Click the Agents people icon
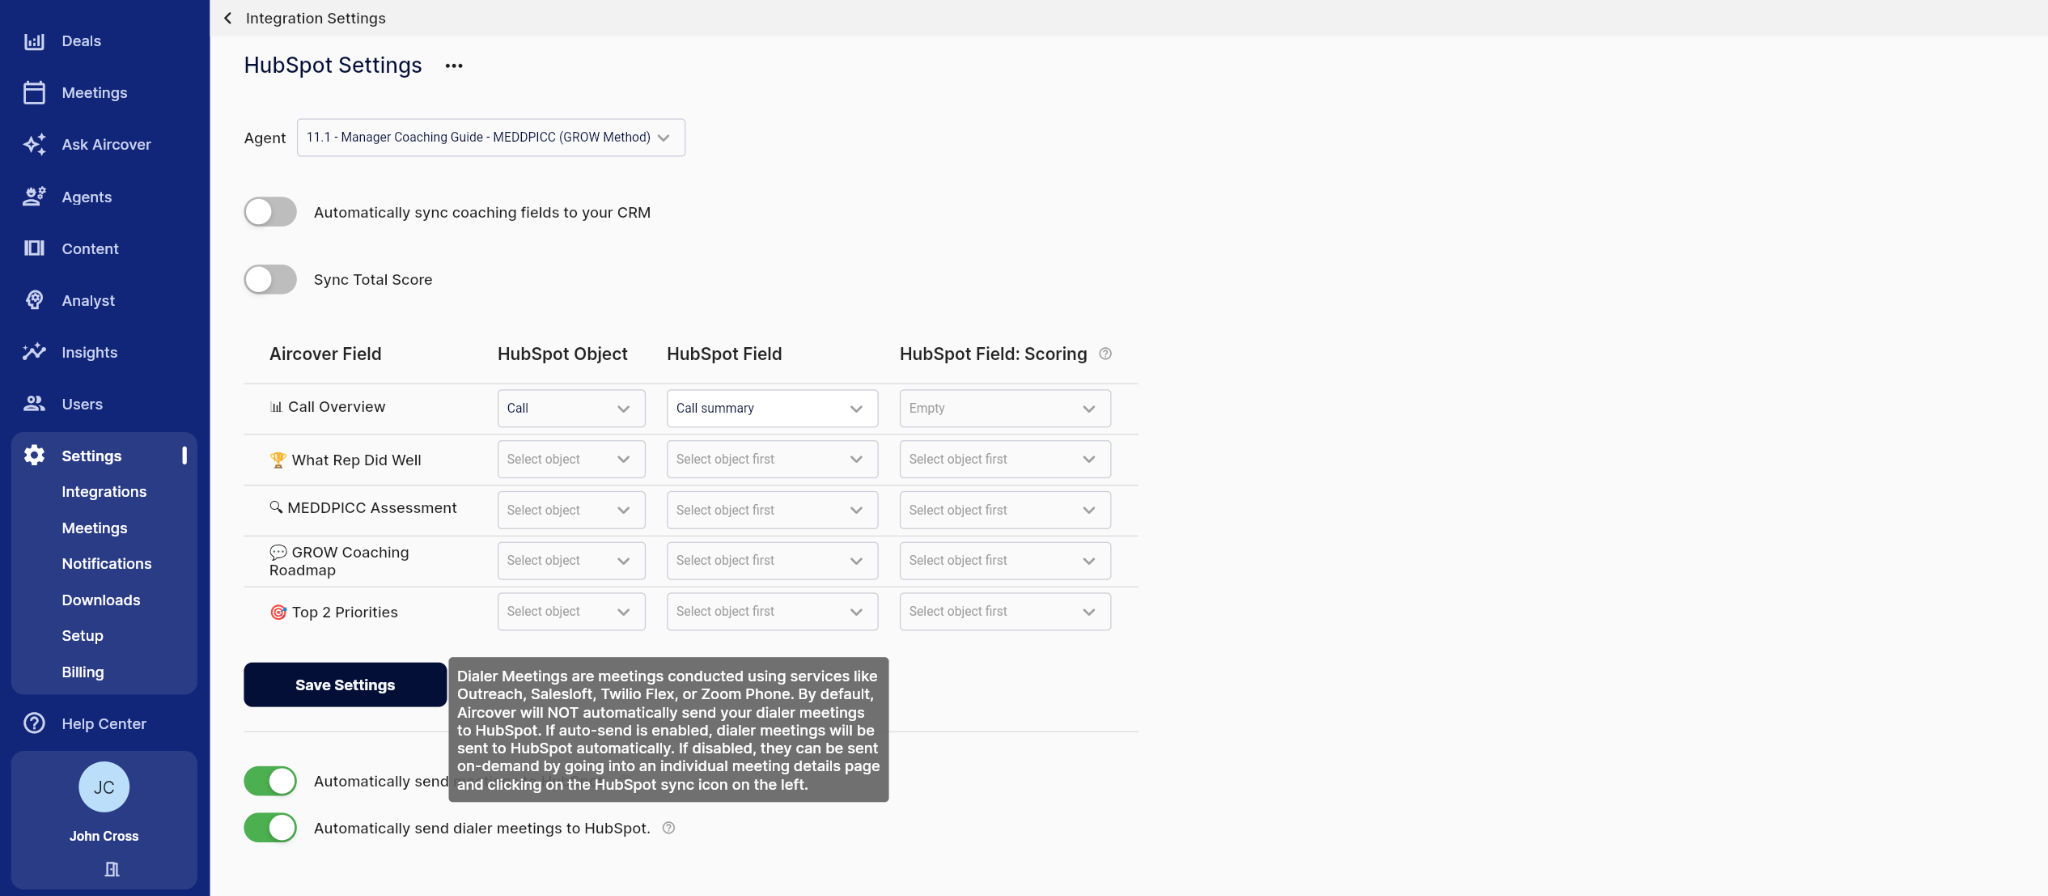2048x896 pixels. click(x=34, y=197)
